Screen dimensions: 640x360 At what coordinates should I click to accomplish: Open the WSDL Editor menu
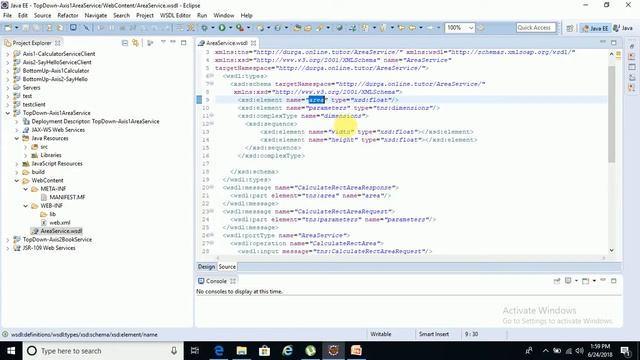pyautogui.click(x=175, y=16)
